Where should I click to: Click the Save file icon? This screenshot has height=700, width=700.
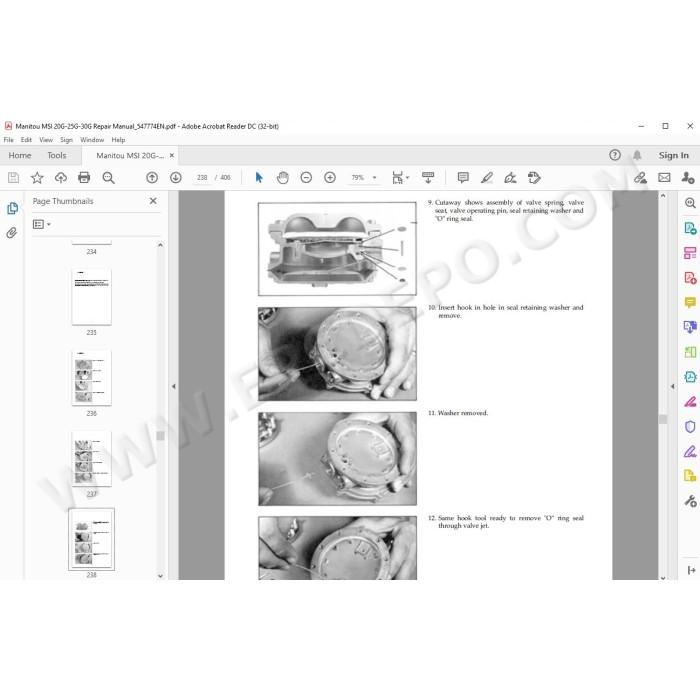point(13,178)
